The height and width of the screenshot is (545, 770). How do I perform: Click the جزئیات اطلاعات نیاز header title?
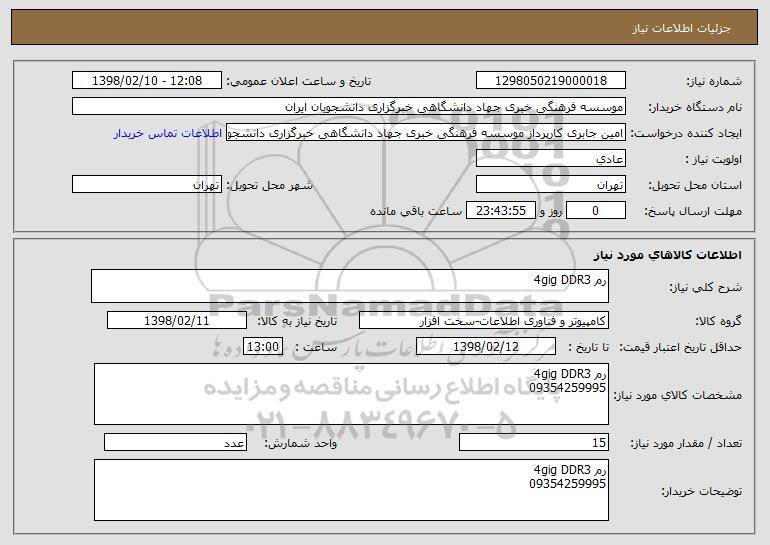coord(681,28)
